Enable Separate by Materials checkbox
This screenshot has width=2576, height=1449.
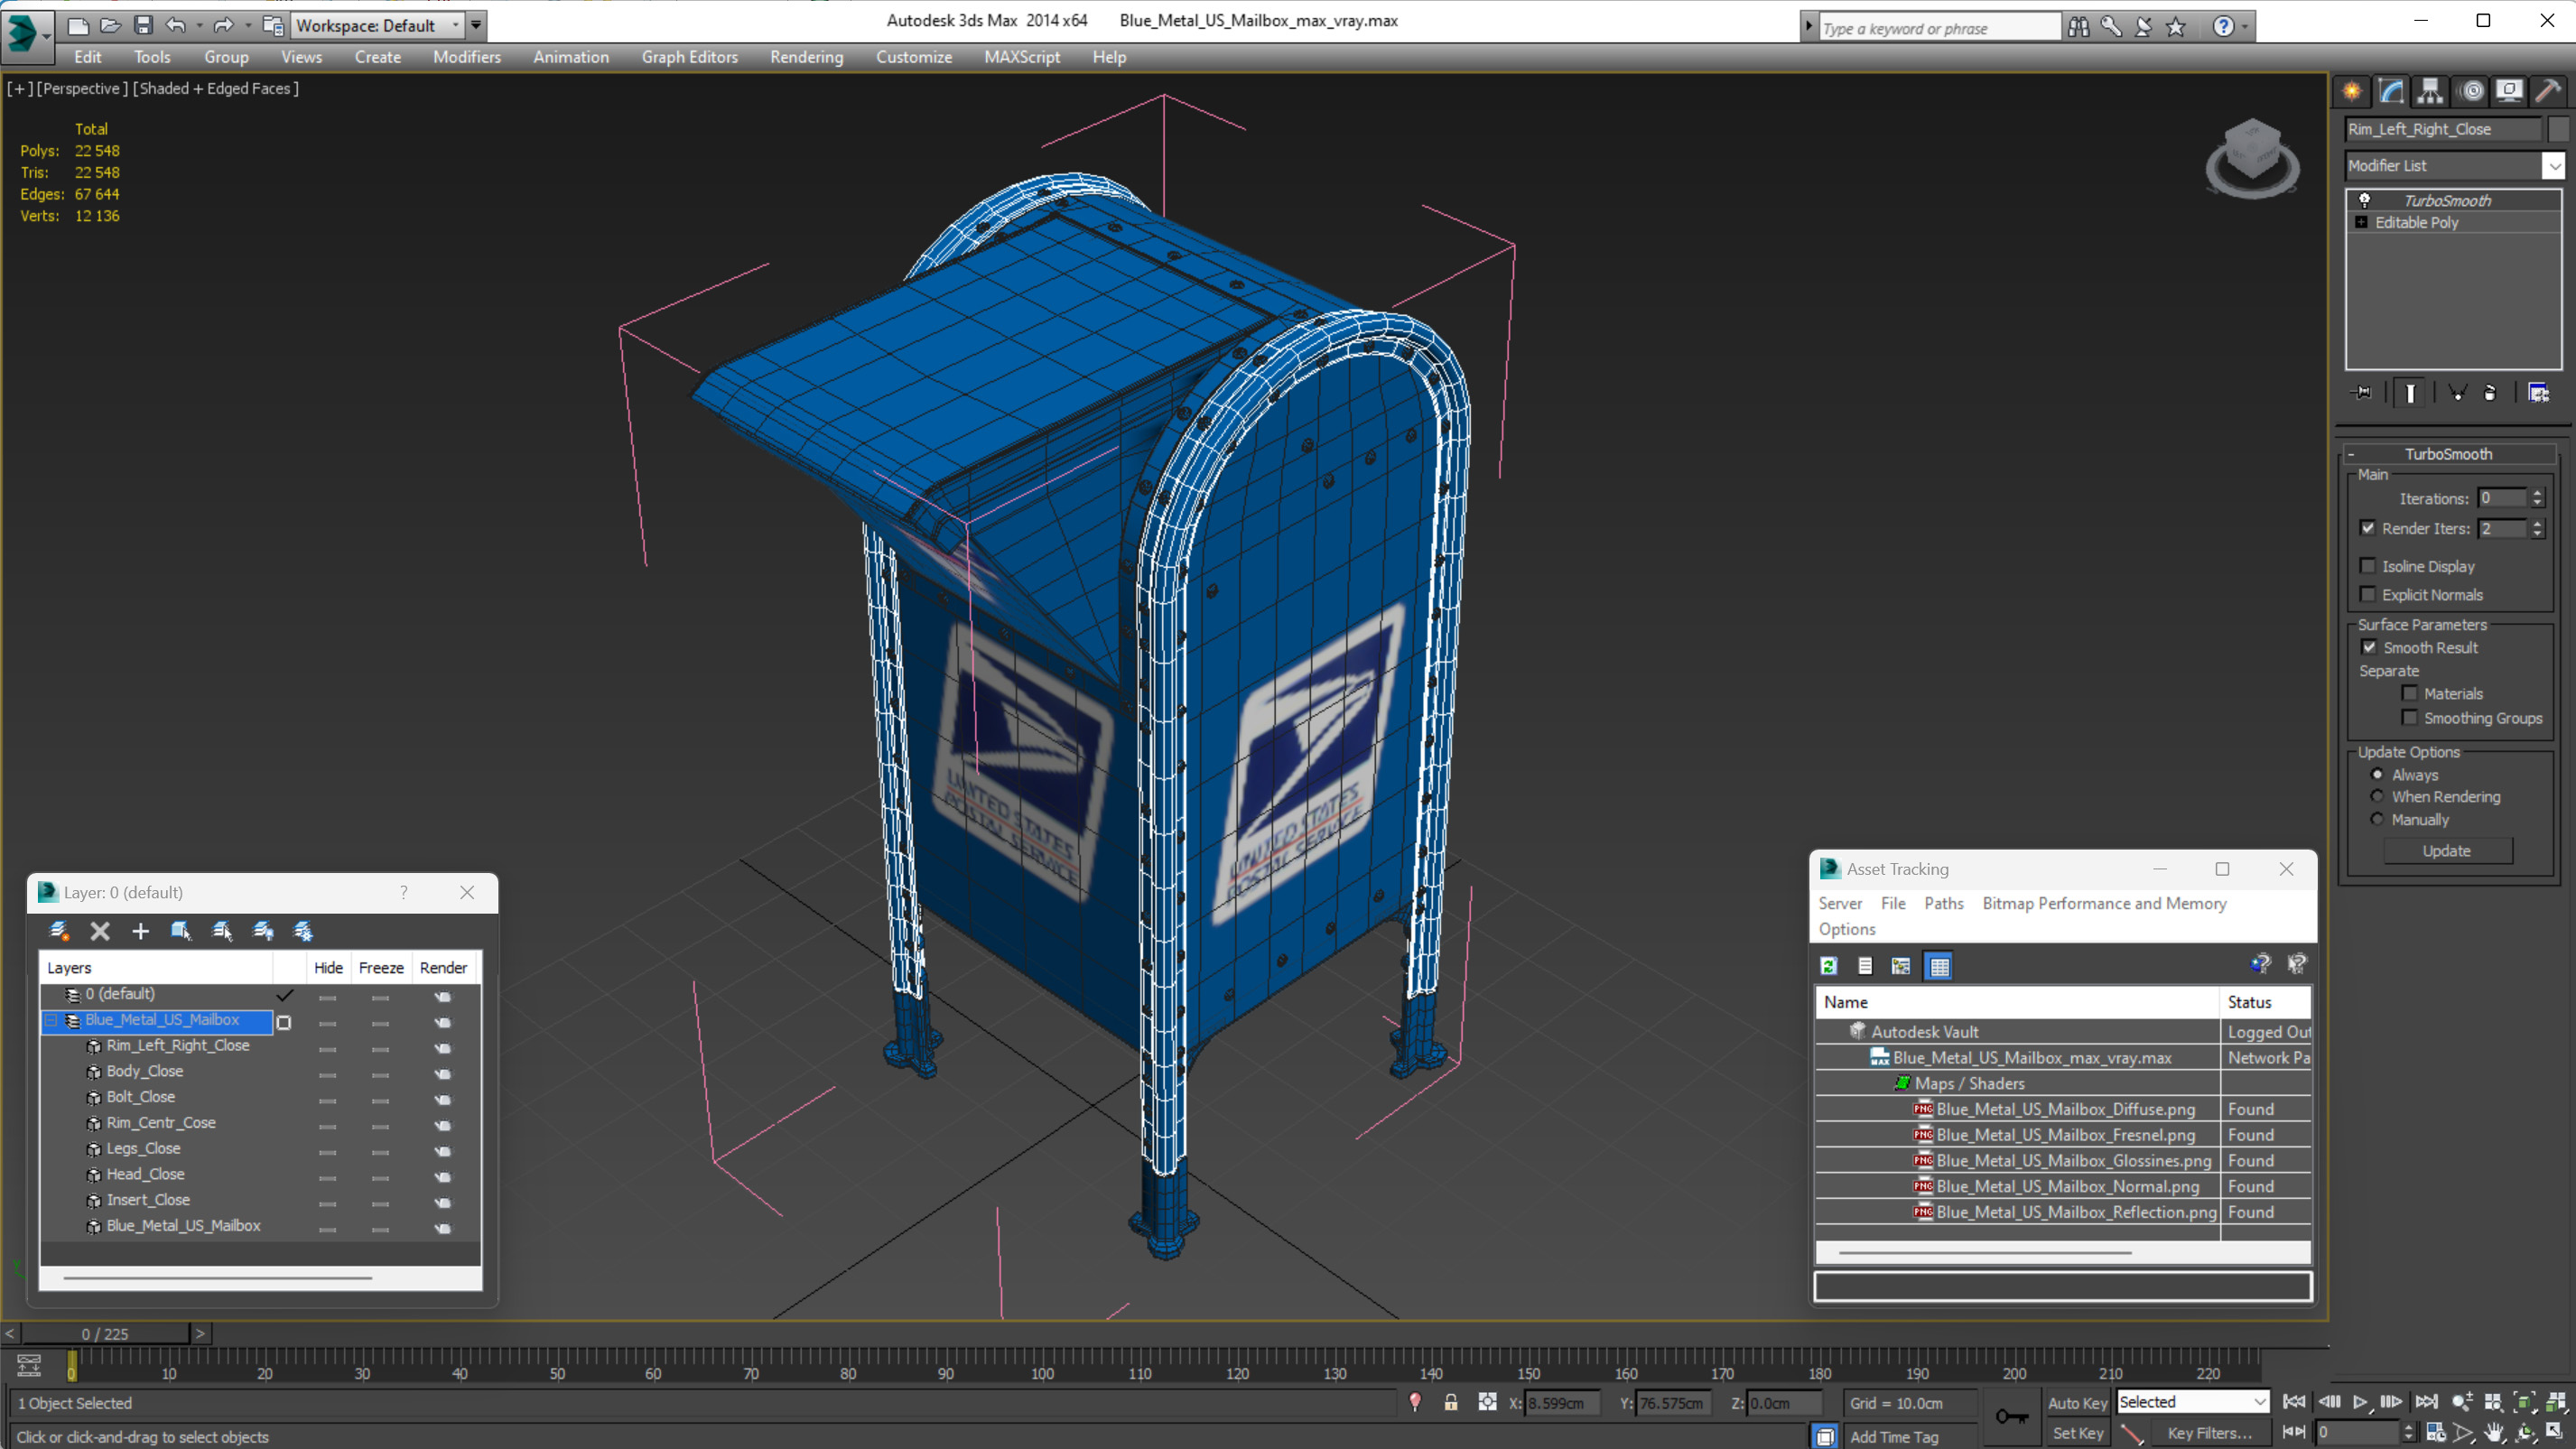pyautogui.click(x=2409, y=693)
